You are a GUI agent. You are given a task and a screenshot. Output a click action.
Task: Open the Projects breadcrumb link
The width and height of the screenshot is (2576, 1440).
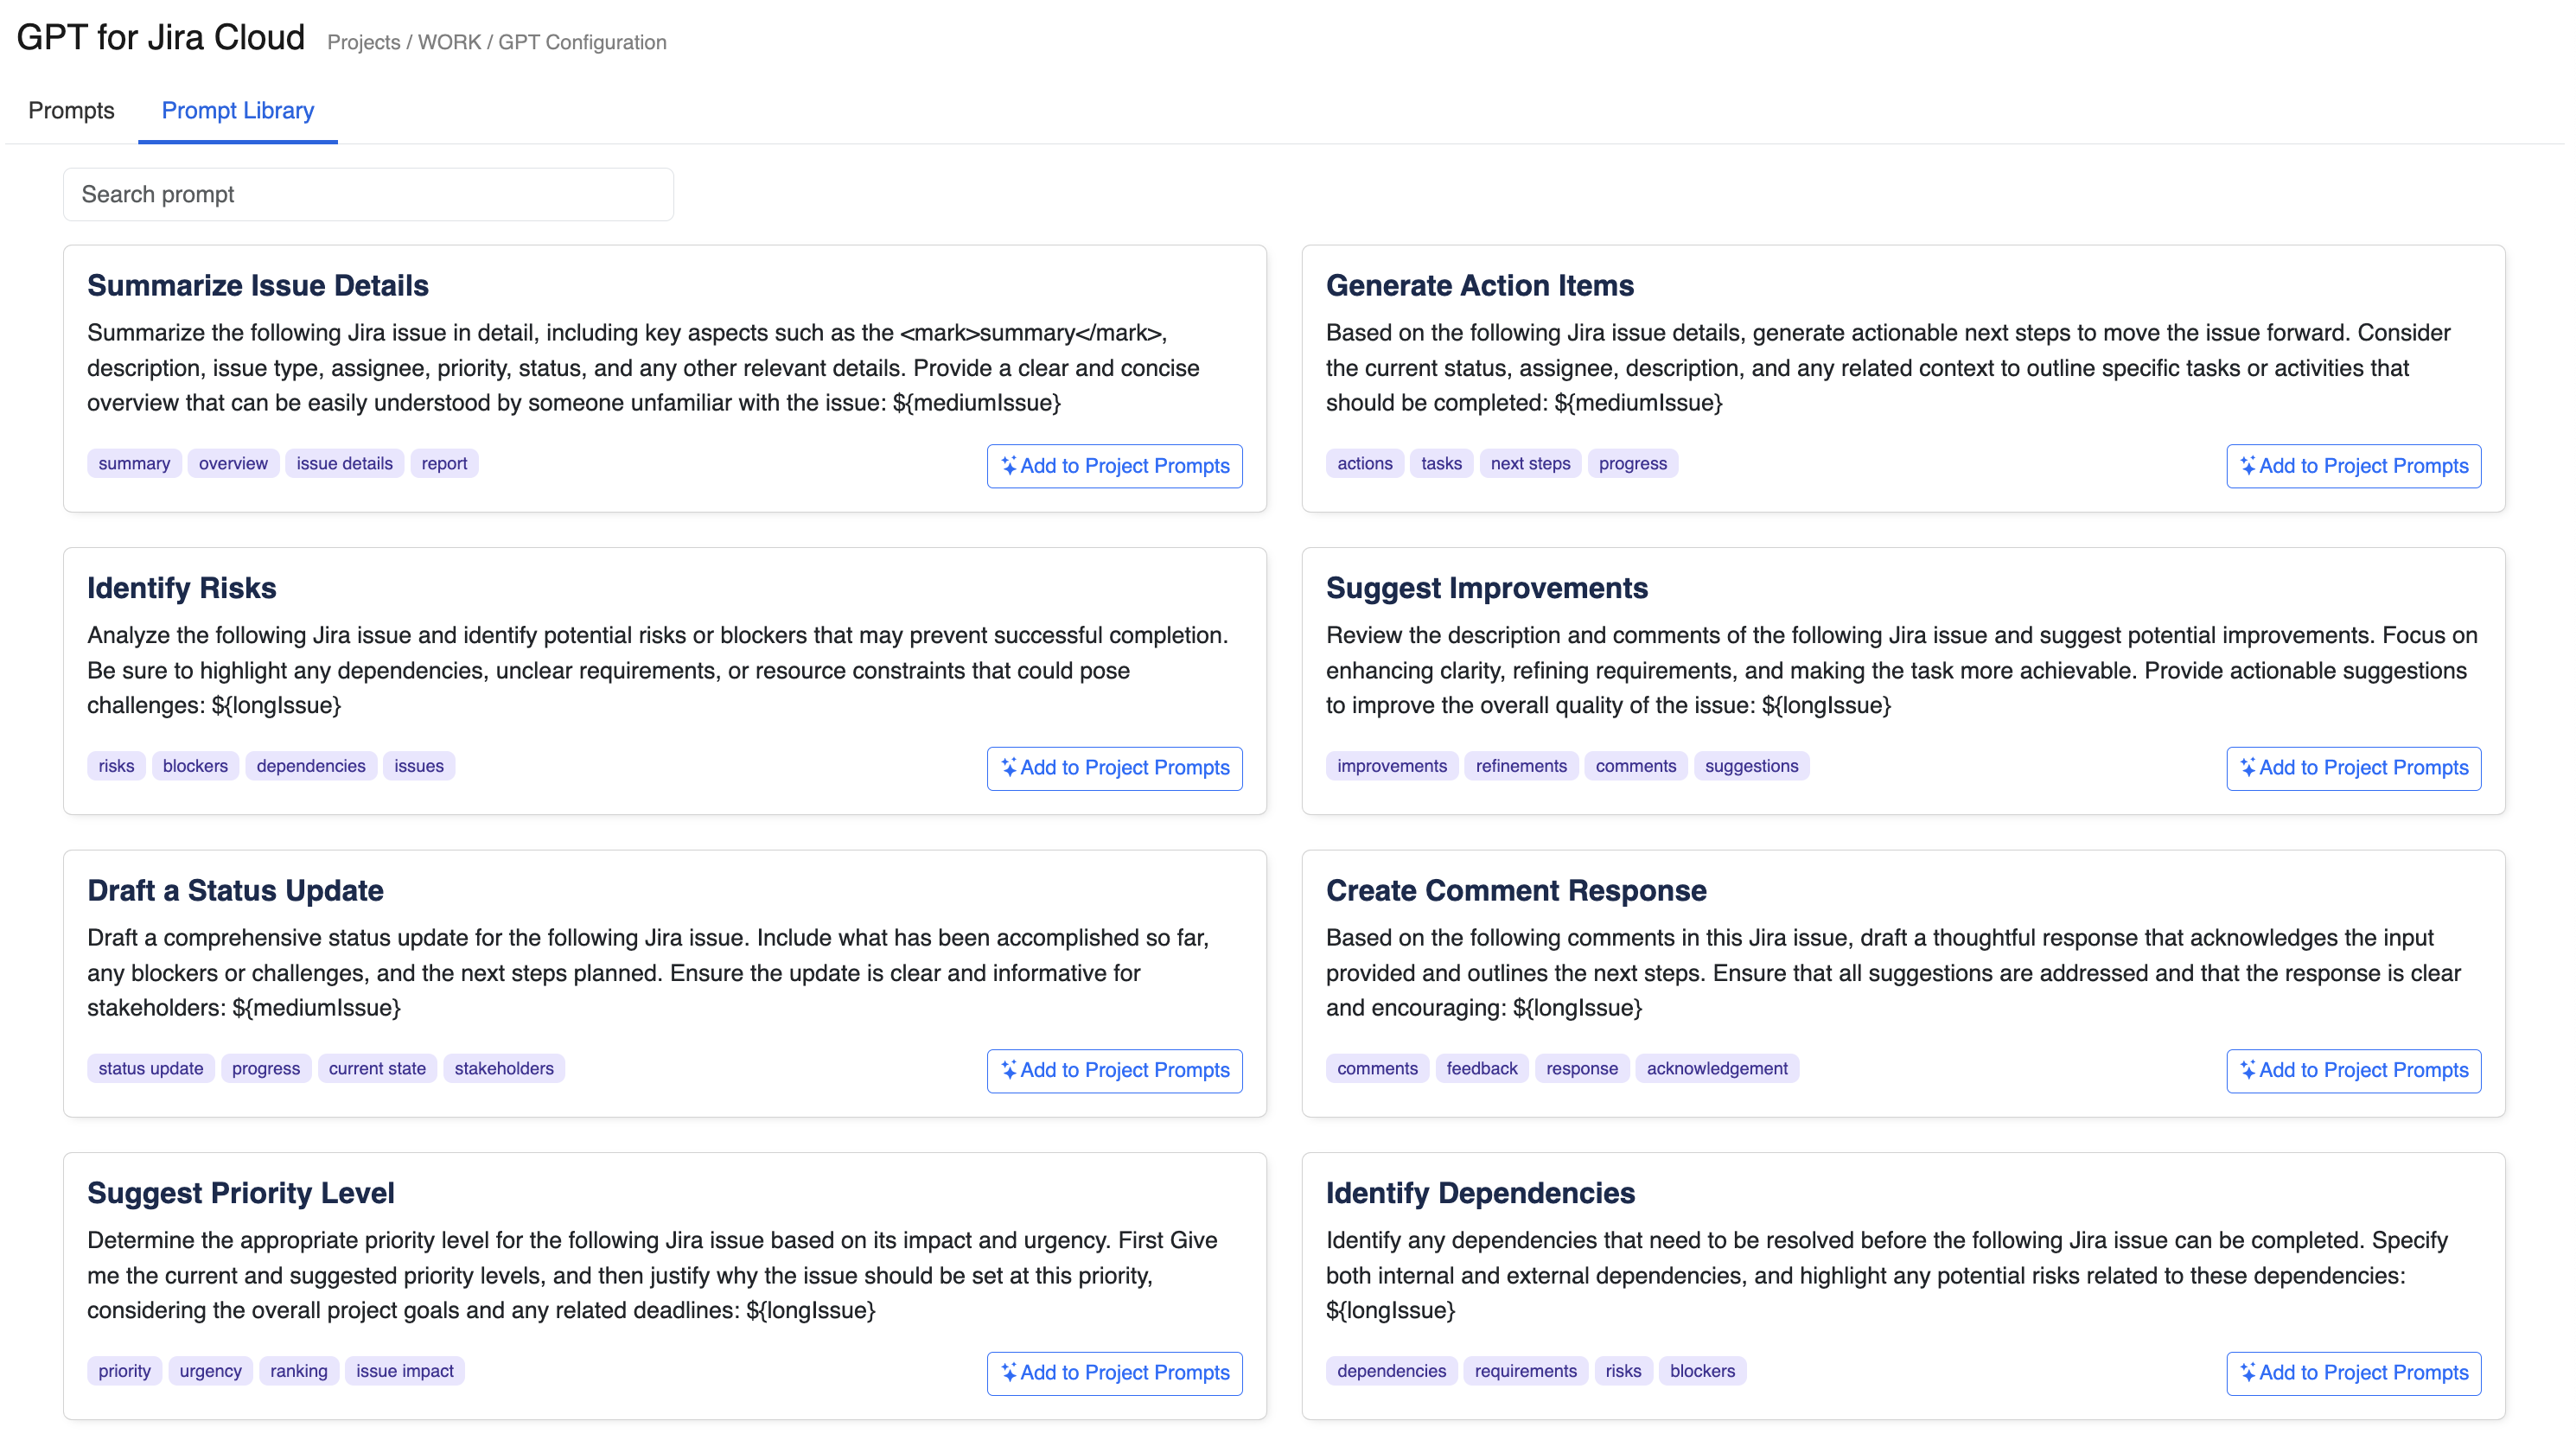pos(363,42)
